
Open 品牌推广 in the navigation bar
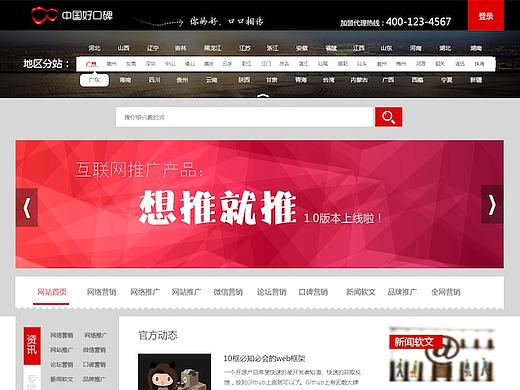(x=402, y=292)
